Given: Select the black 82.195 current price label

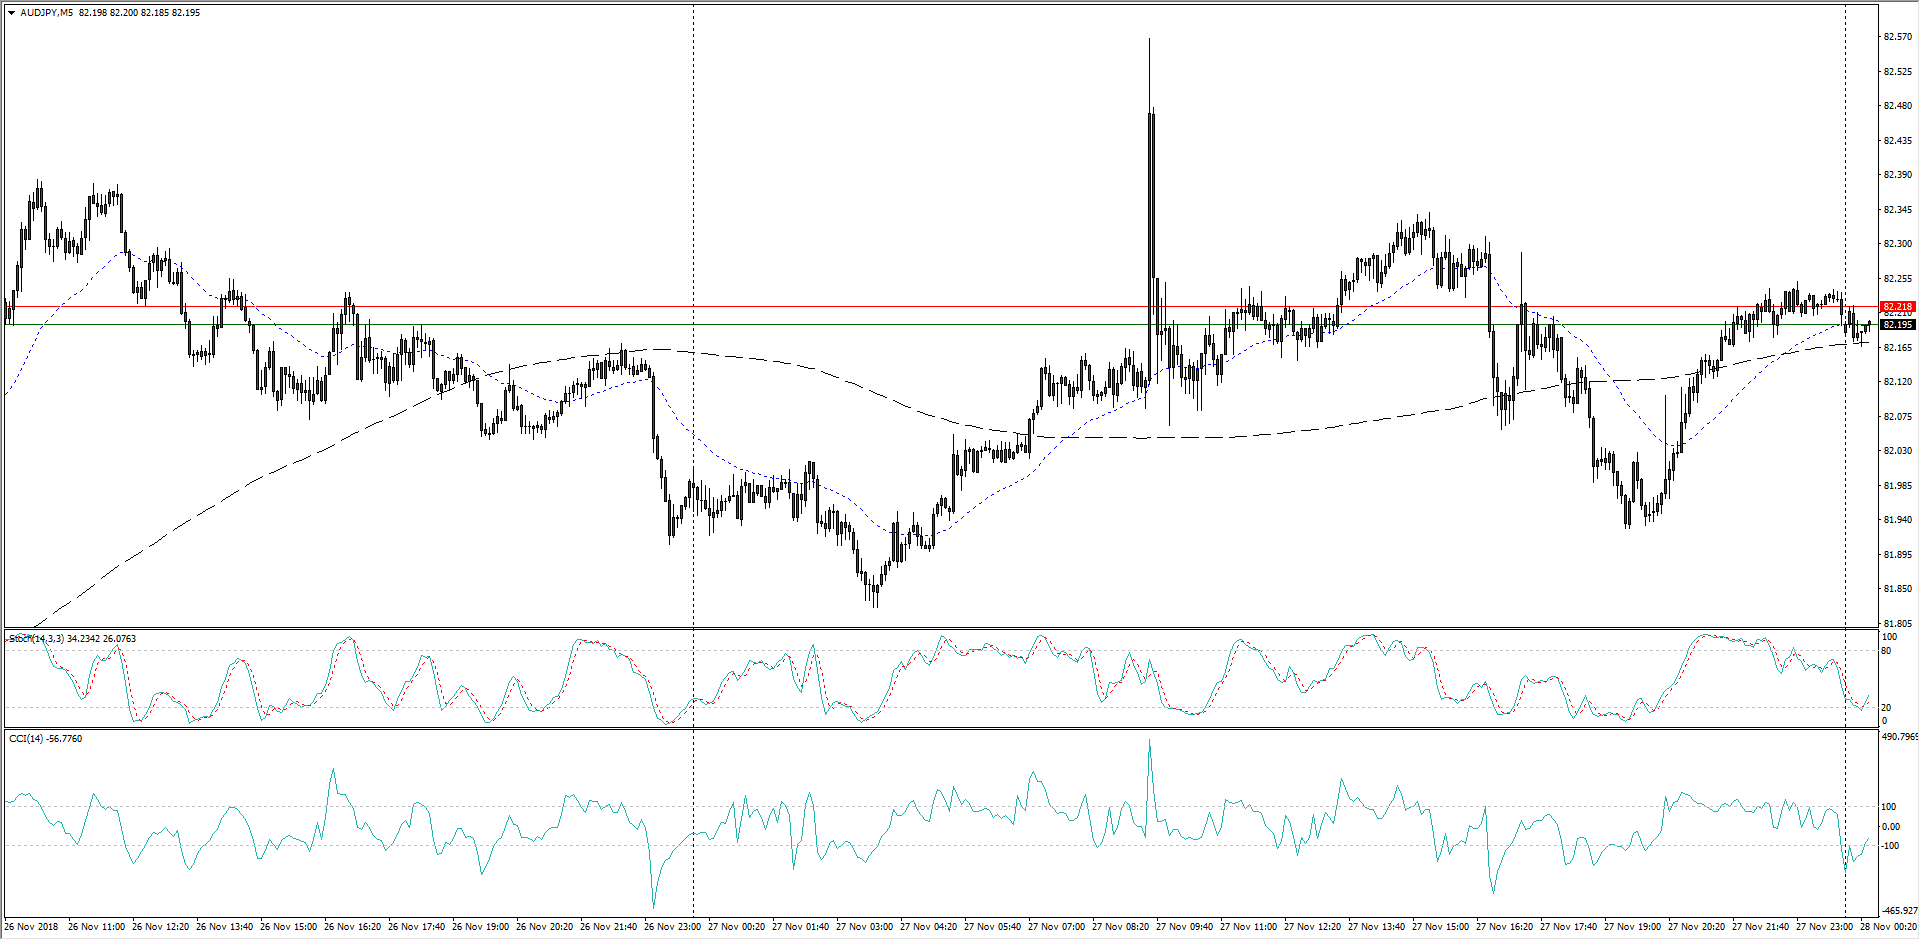Looking at the screenshot, I should pos(1897,325).
